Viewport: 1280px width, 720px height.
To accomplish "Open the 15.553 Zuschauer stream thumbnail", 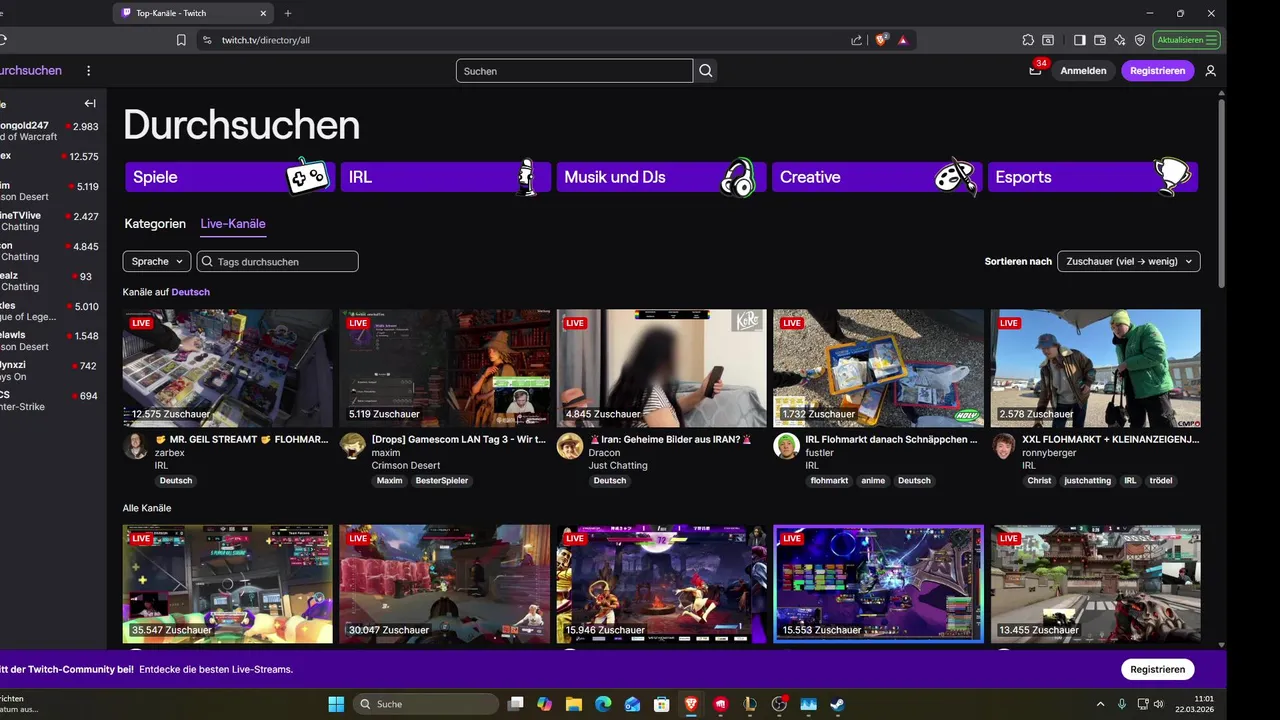I will 879,584.
